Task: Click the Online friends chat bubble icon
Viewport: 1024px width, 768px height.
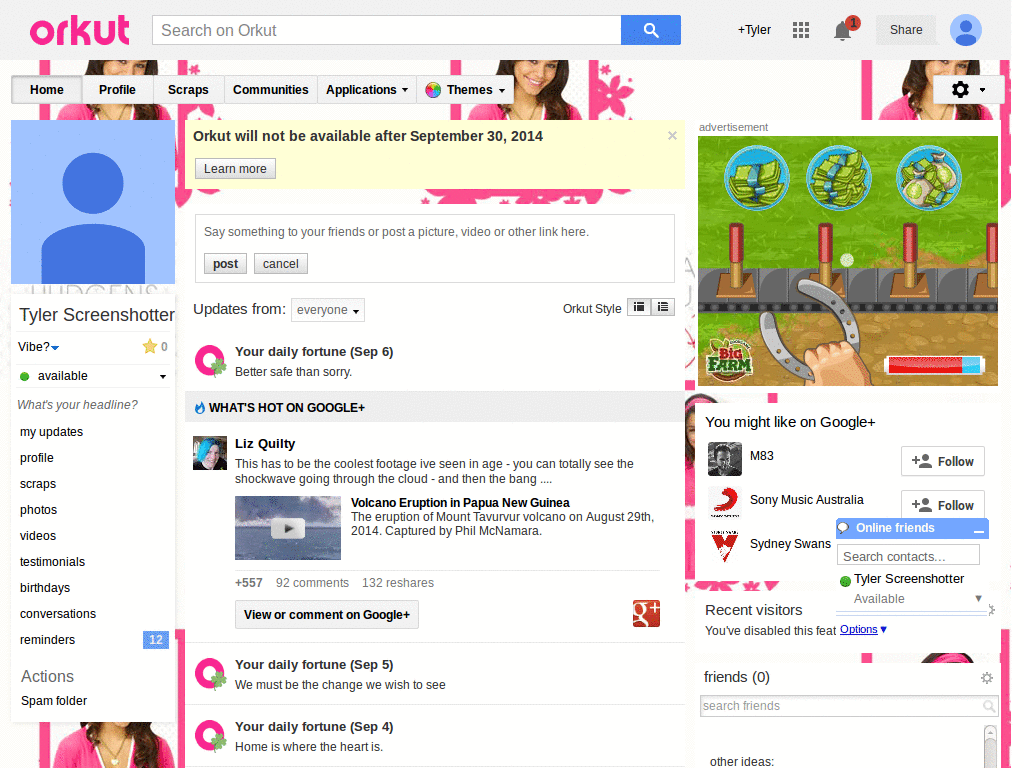Action: pyautogui.click(x=844, y=528)
